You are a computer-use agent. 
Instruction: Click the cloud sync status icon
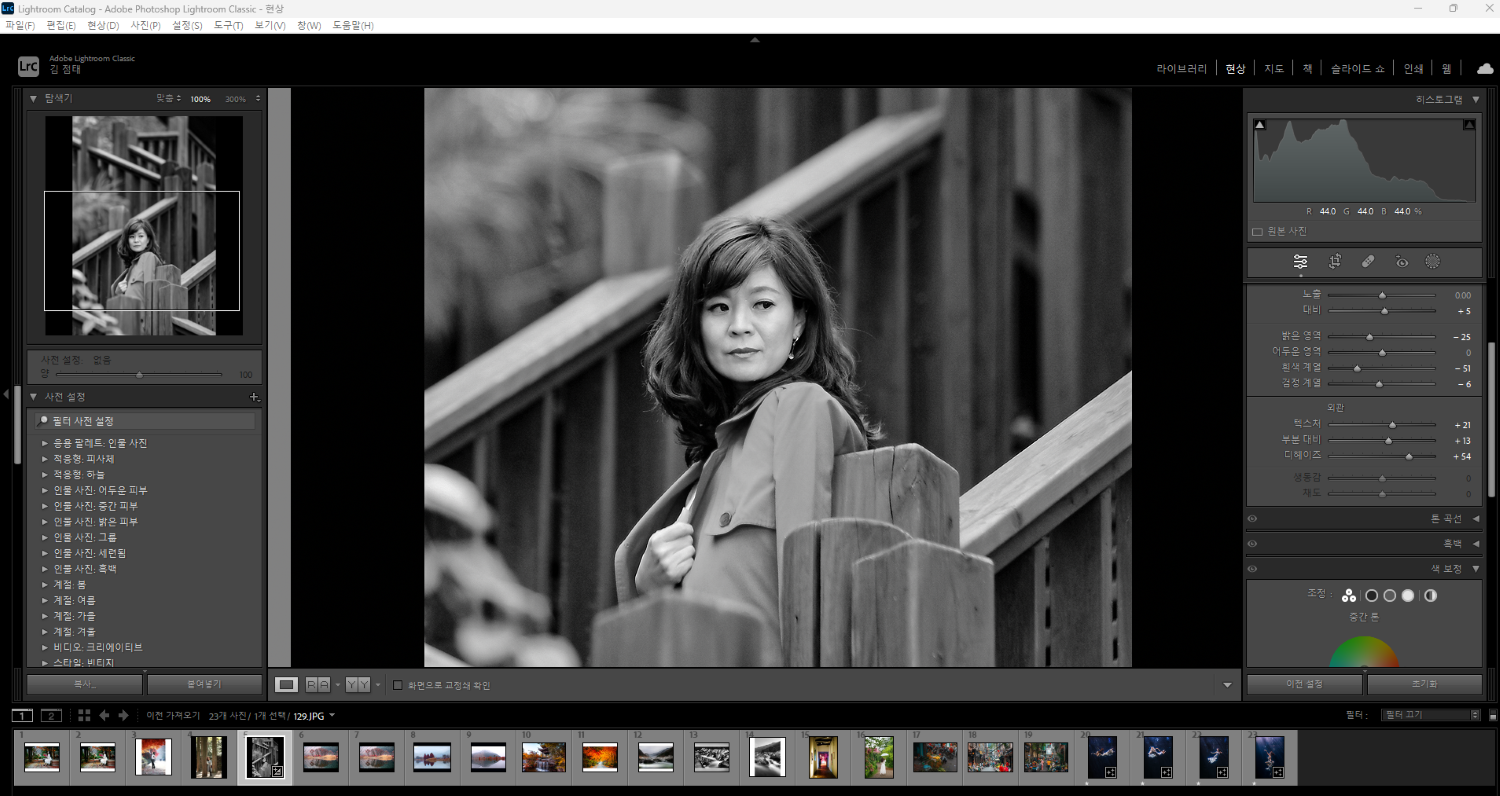(x=1485, y=68)
